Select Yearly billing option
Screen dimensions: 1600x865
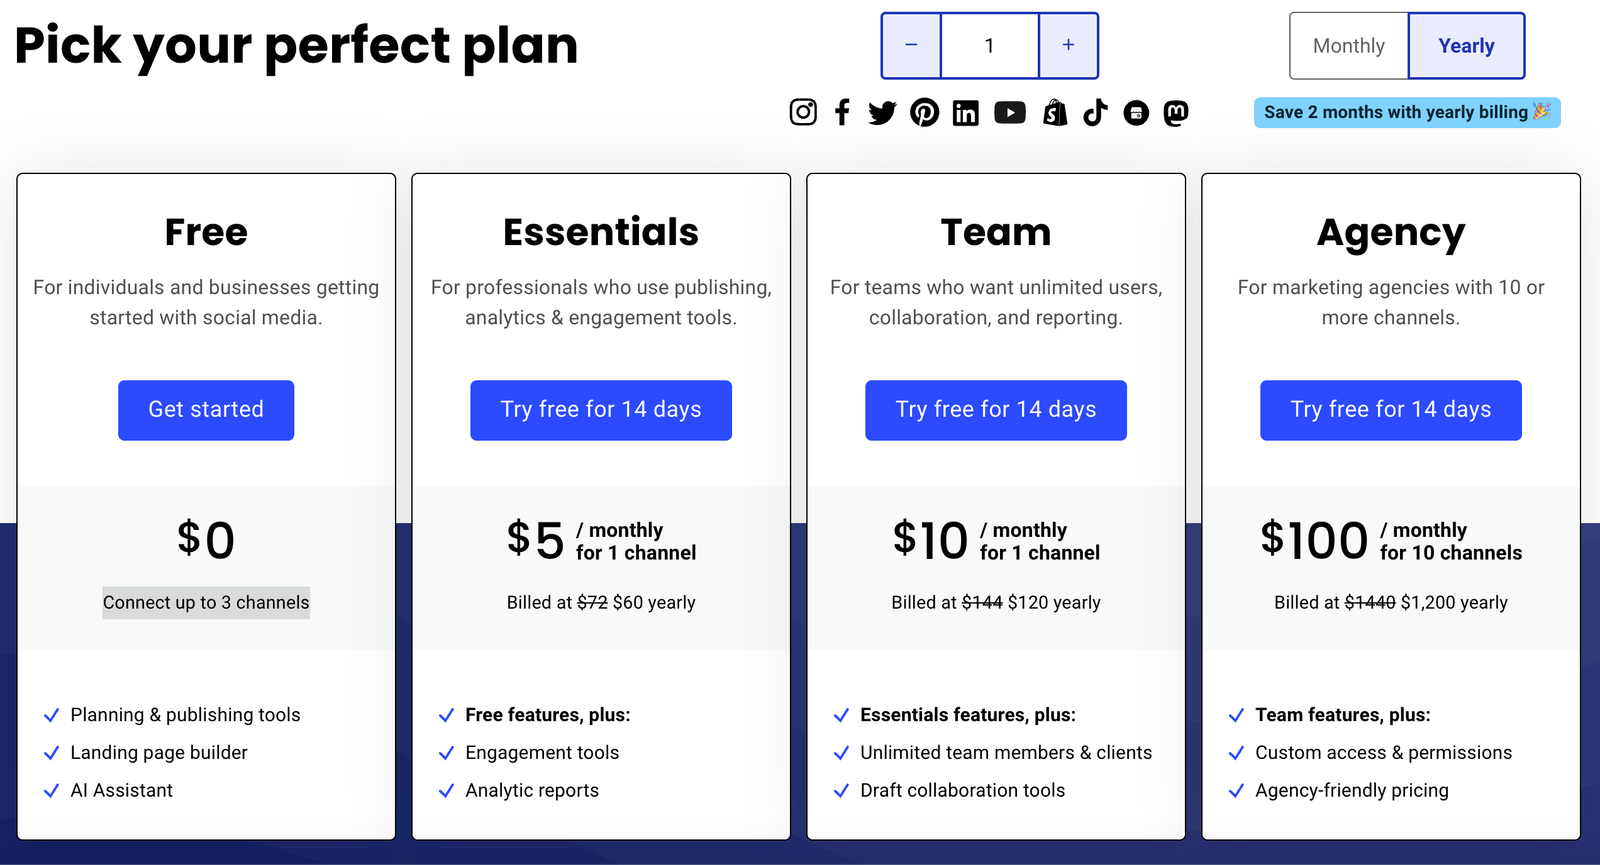click(1466, 46)
